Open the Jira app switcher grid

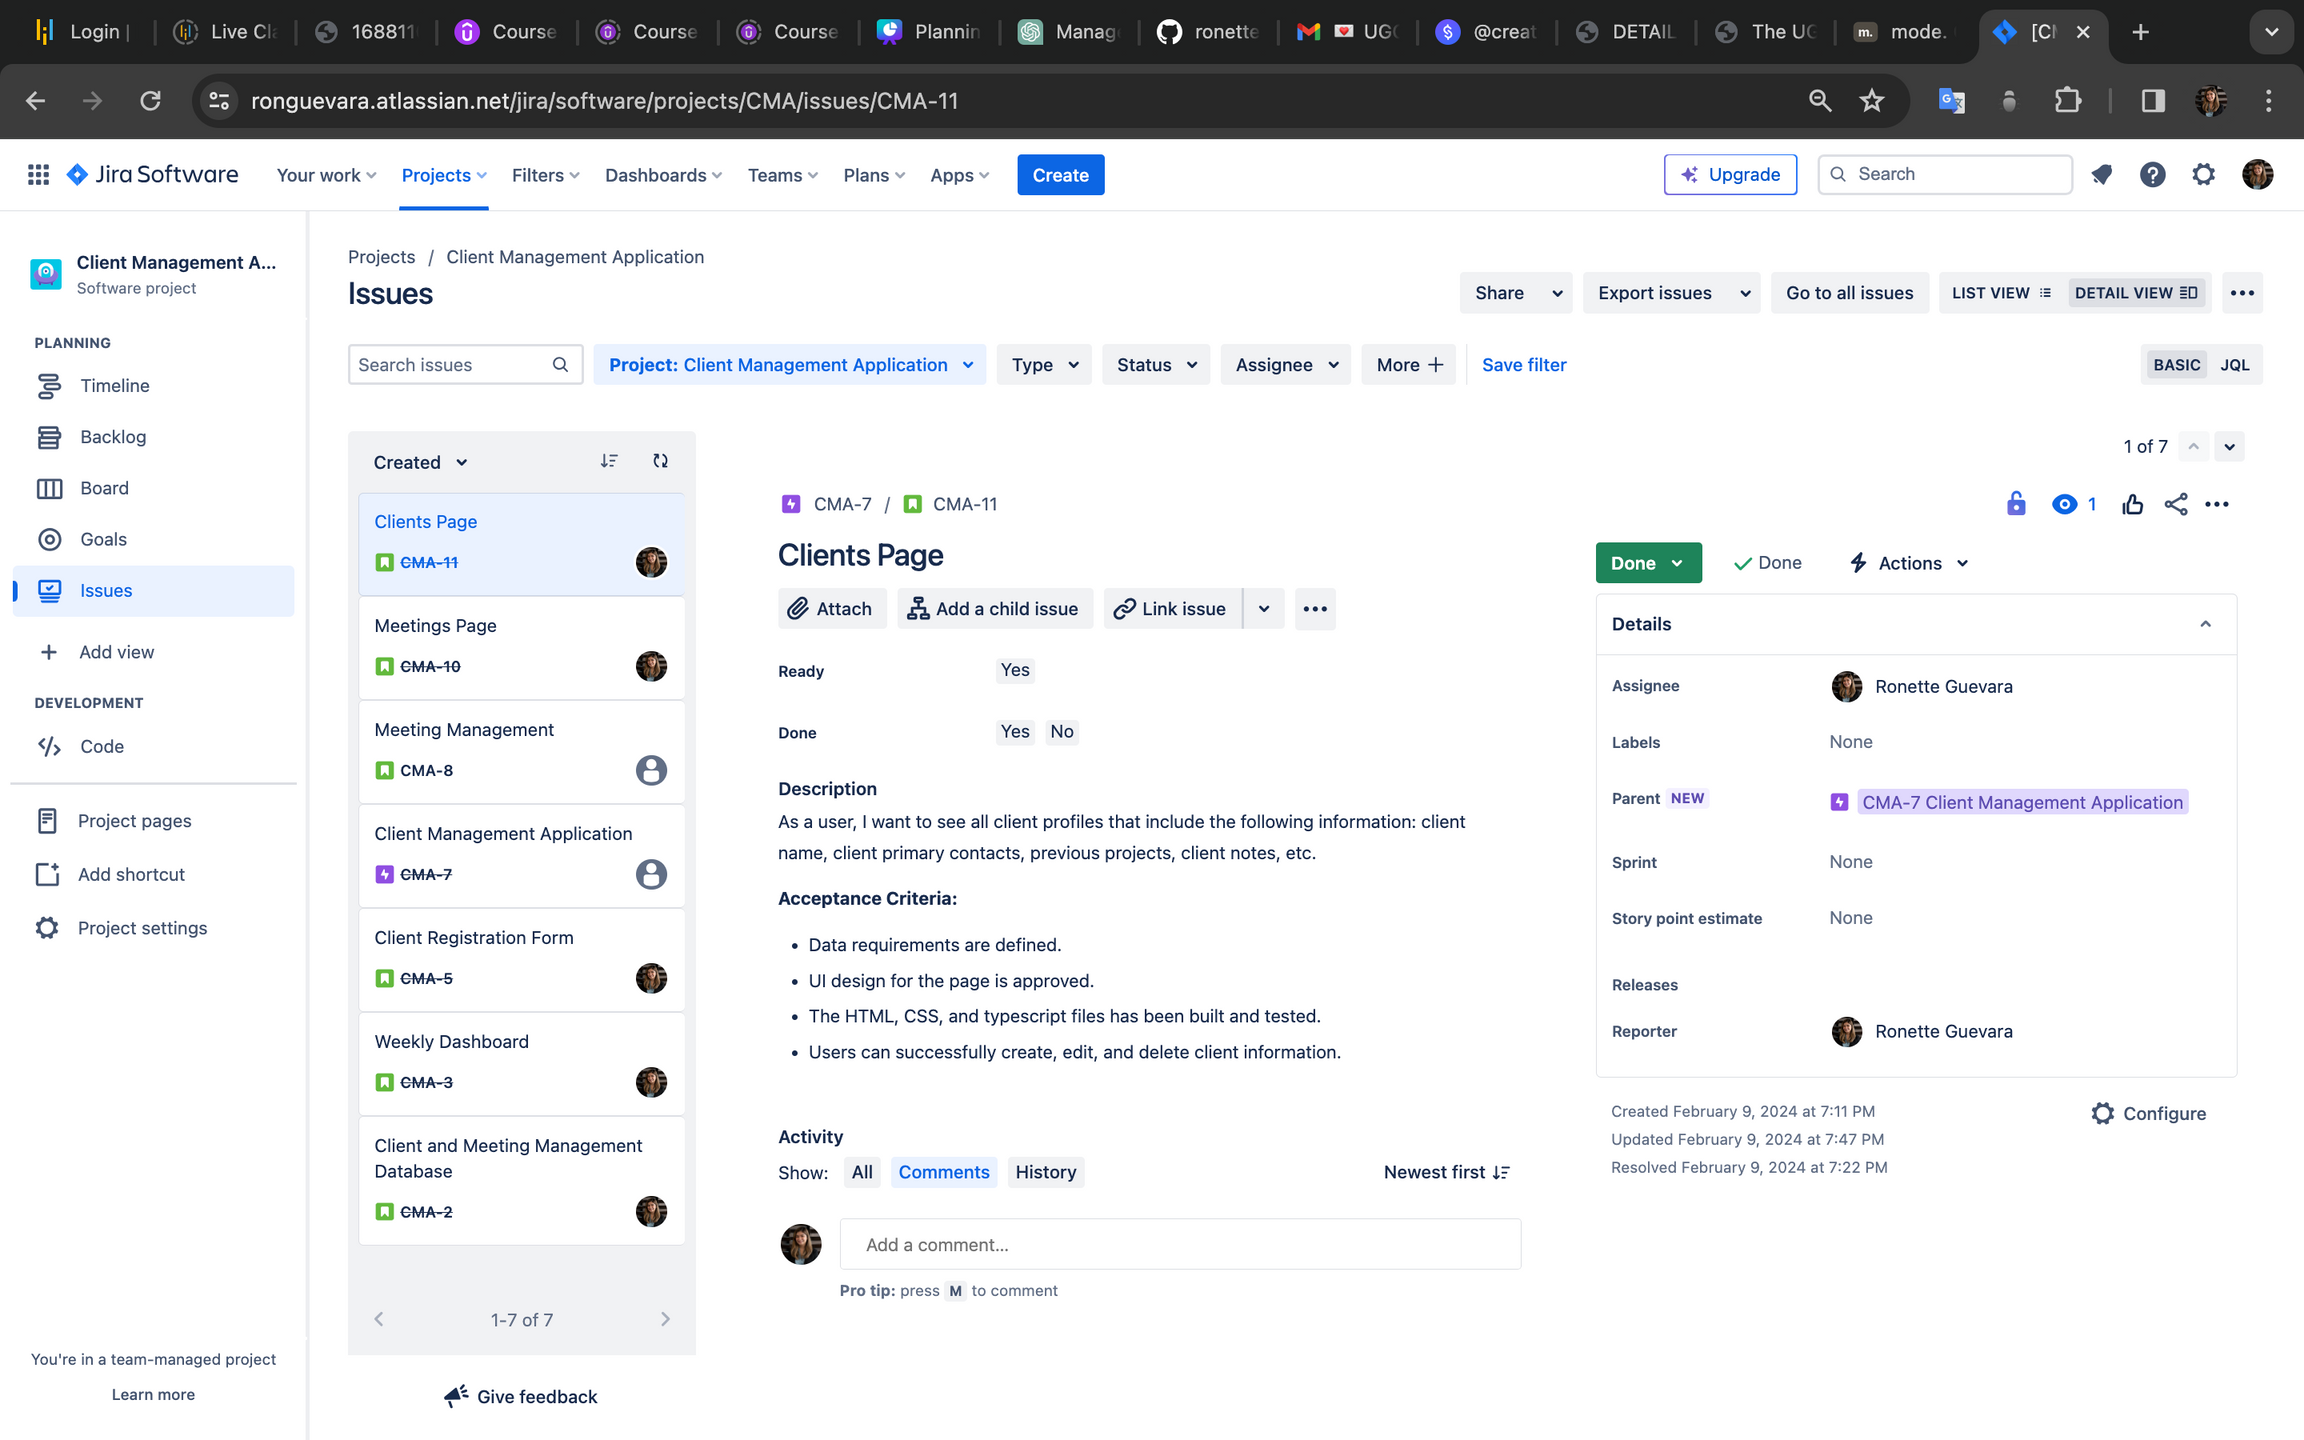38,175
